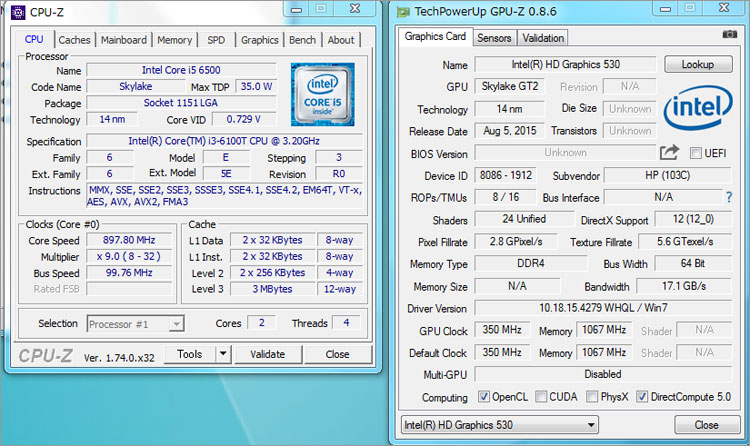Click the Shaders value 24 Unified
750x446 pixels.
coord(524,219)
